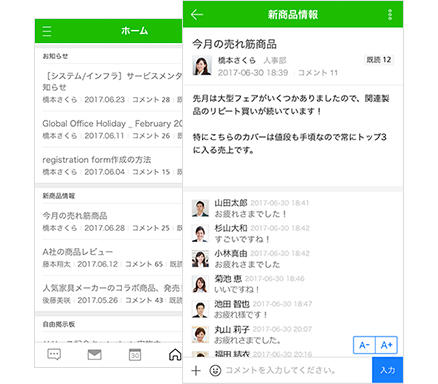The width and height of the screenshot is (438, 384).
Task: Tap the plus attachment icon beside comment field
Action: point(196,370)
